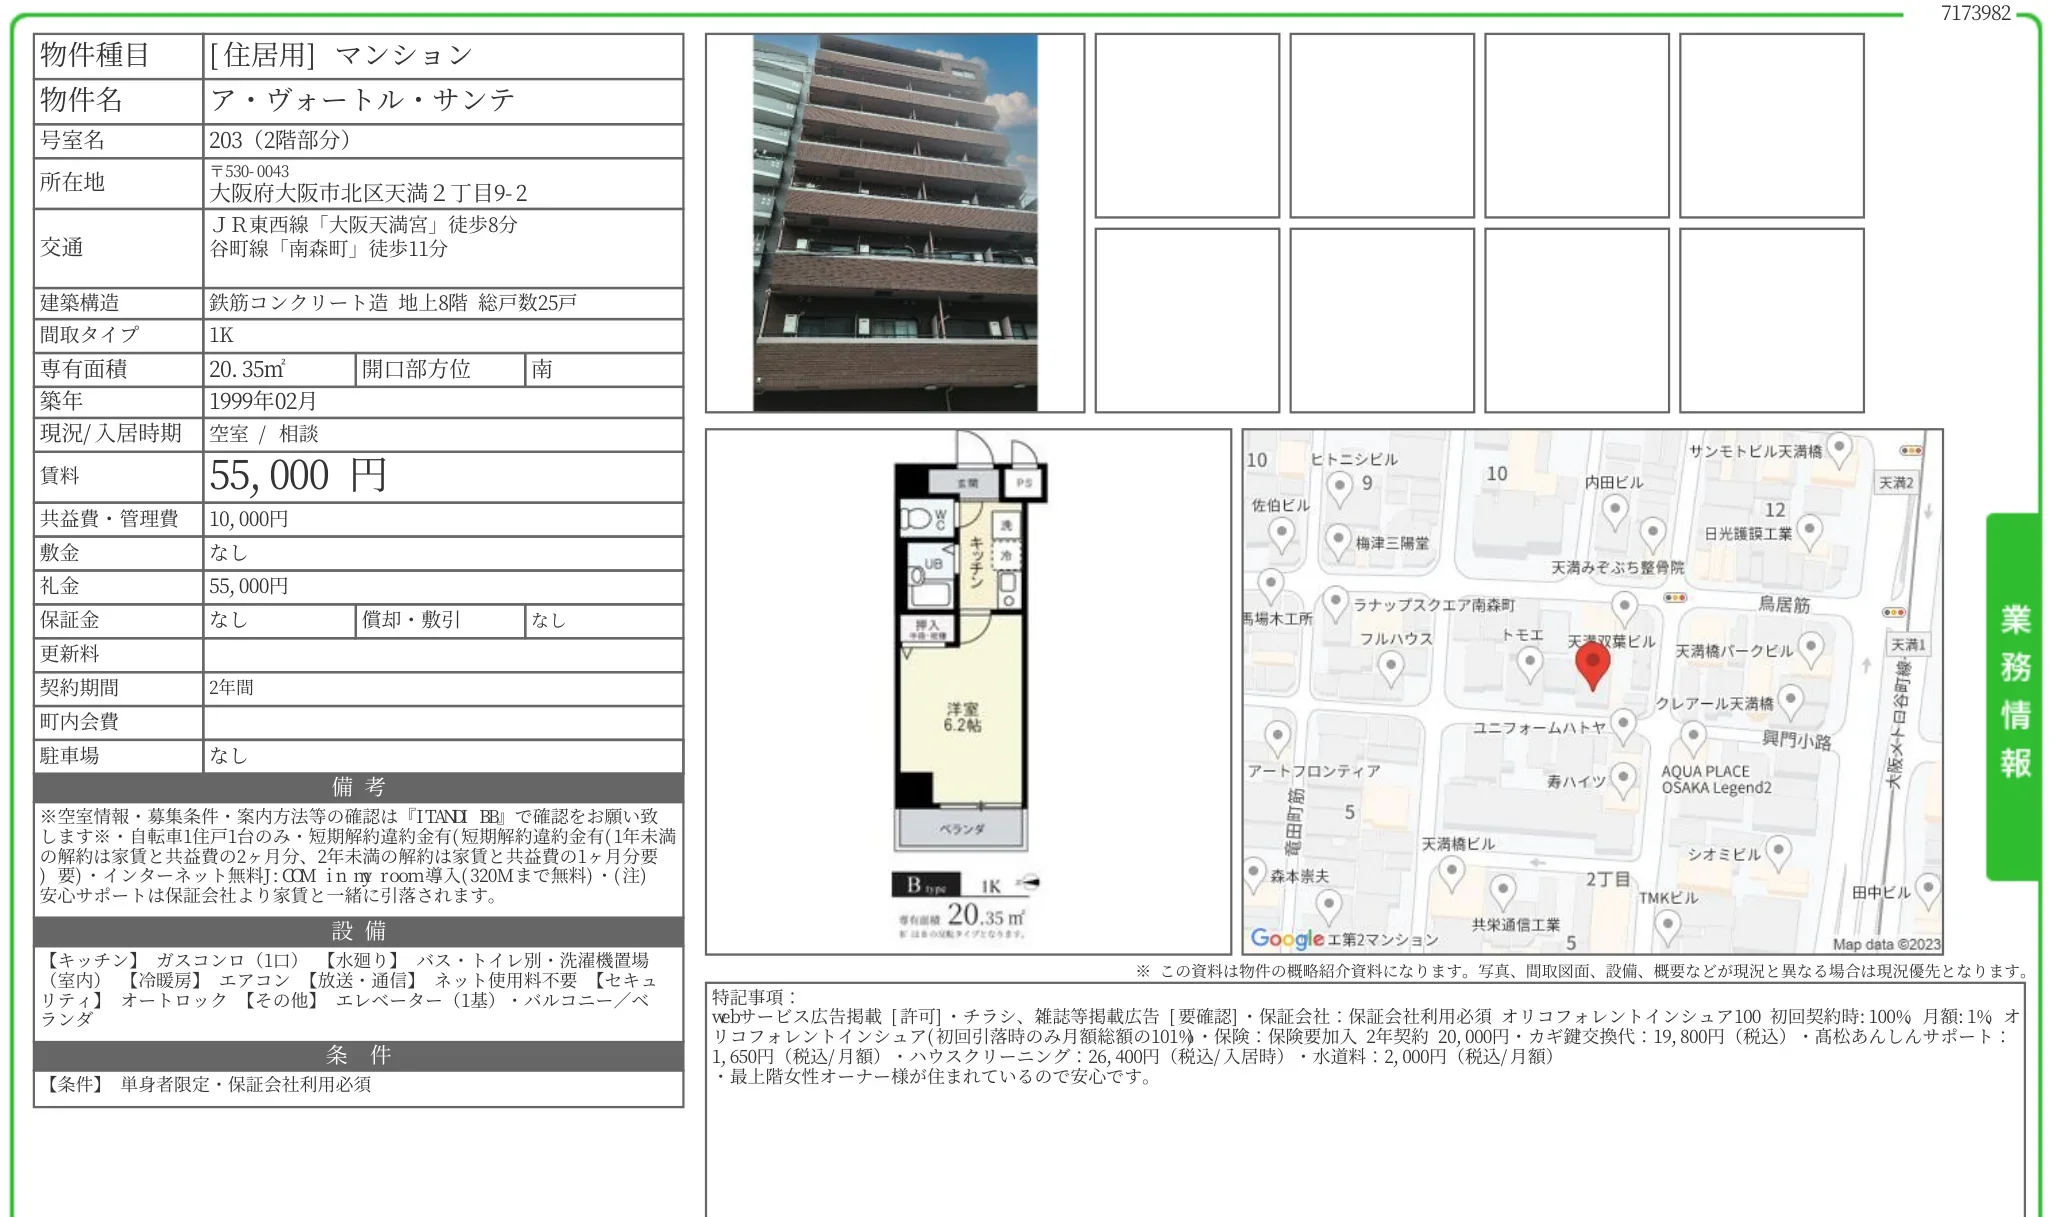Click the 55,000 円 rent value
This screenshot has width=2056, height=1217.
(298, 476)
